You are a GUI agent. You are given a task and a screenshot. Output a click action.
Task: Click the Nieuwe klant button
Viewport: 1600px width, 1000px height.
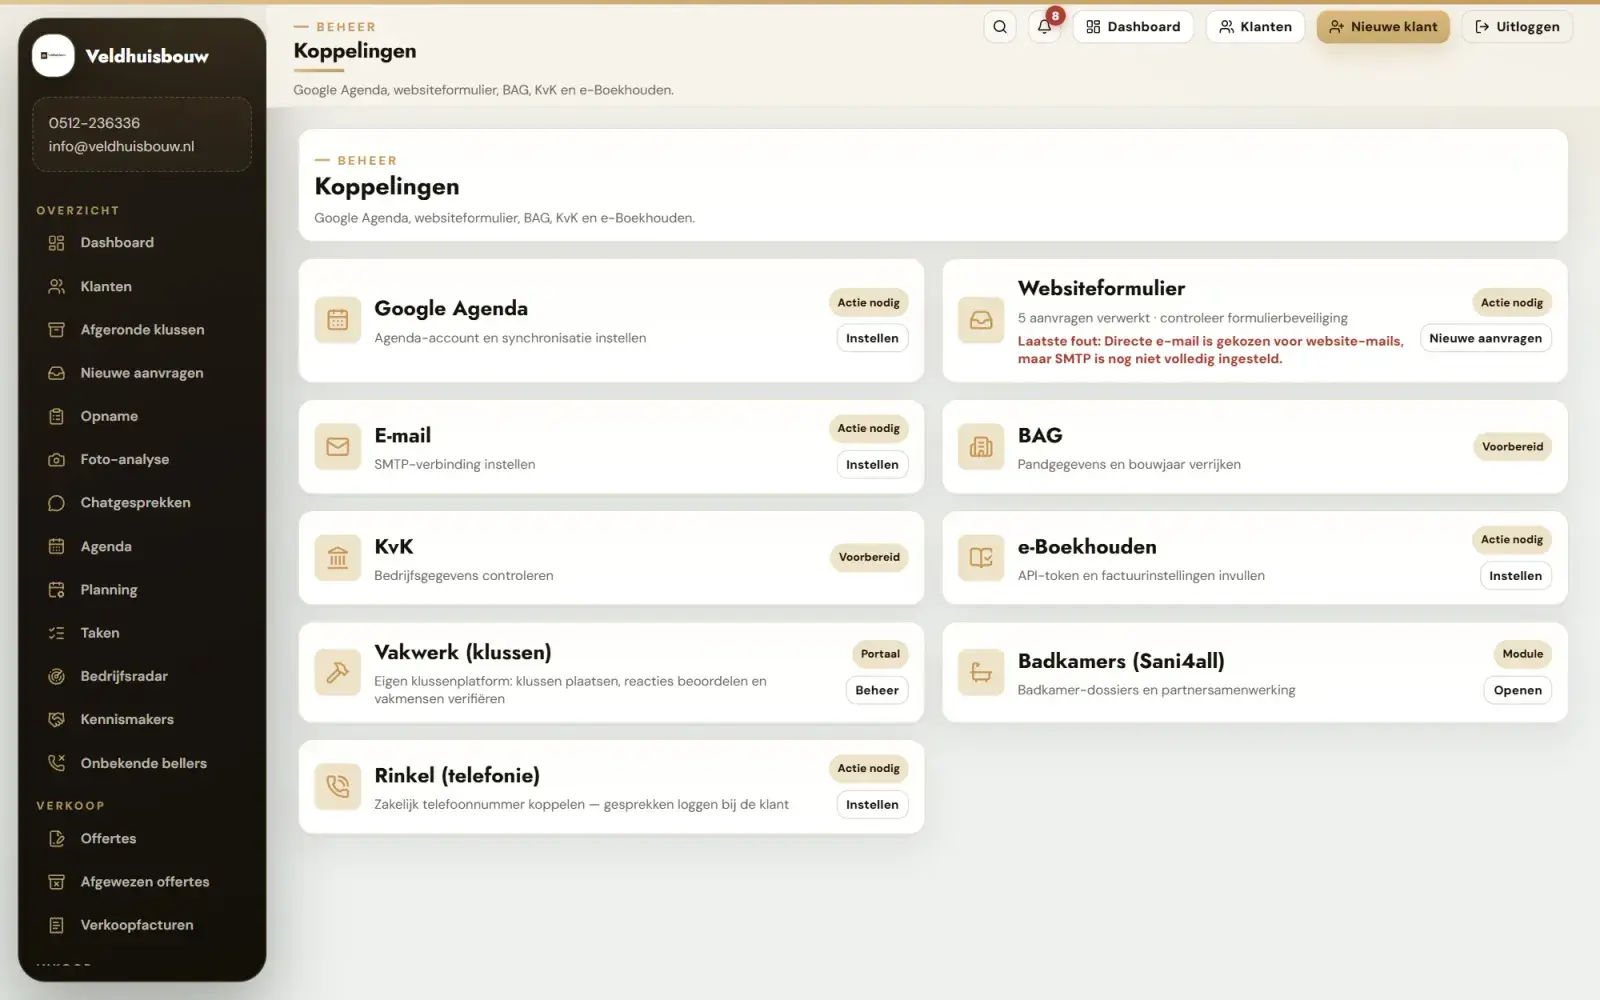click(1383, 27)
